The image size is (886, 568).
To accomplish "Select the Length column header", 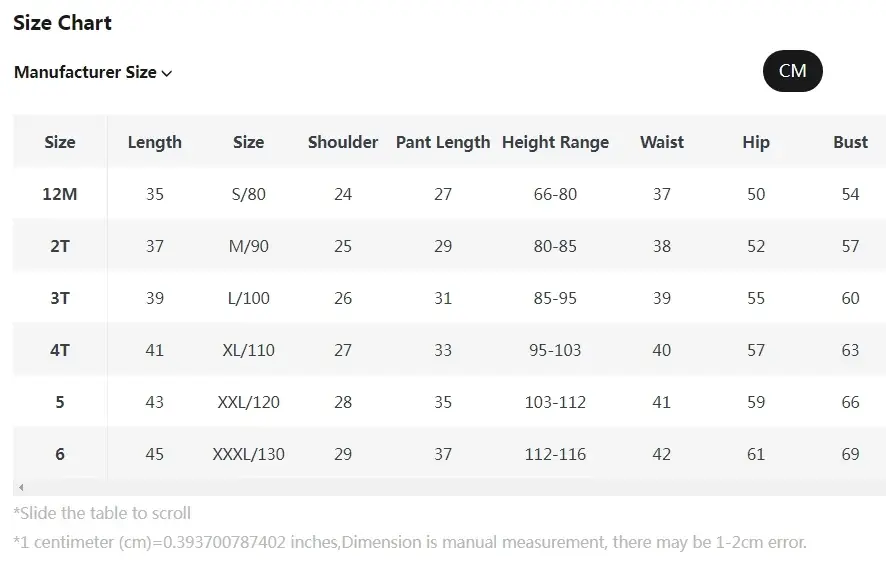I will (x=154, y=142).
